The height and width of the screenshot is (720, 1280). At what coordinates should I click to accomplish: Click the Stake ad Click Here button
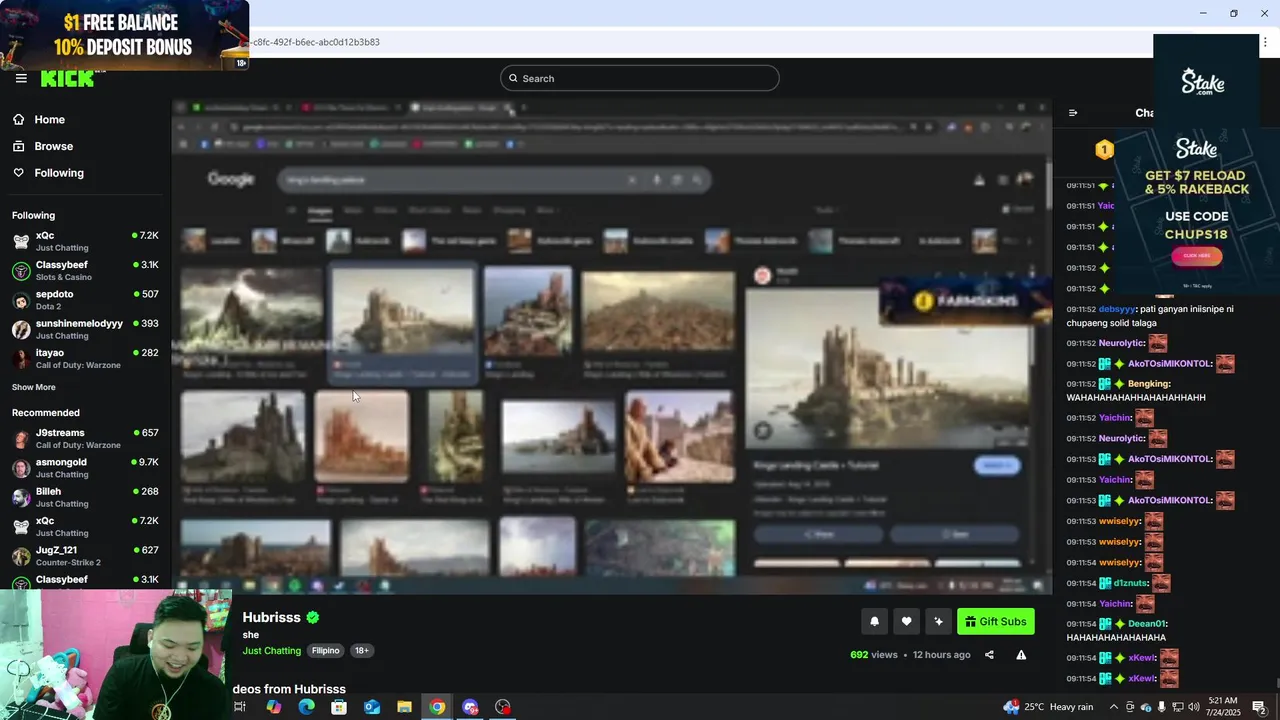click(1196, 256)
